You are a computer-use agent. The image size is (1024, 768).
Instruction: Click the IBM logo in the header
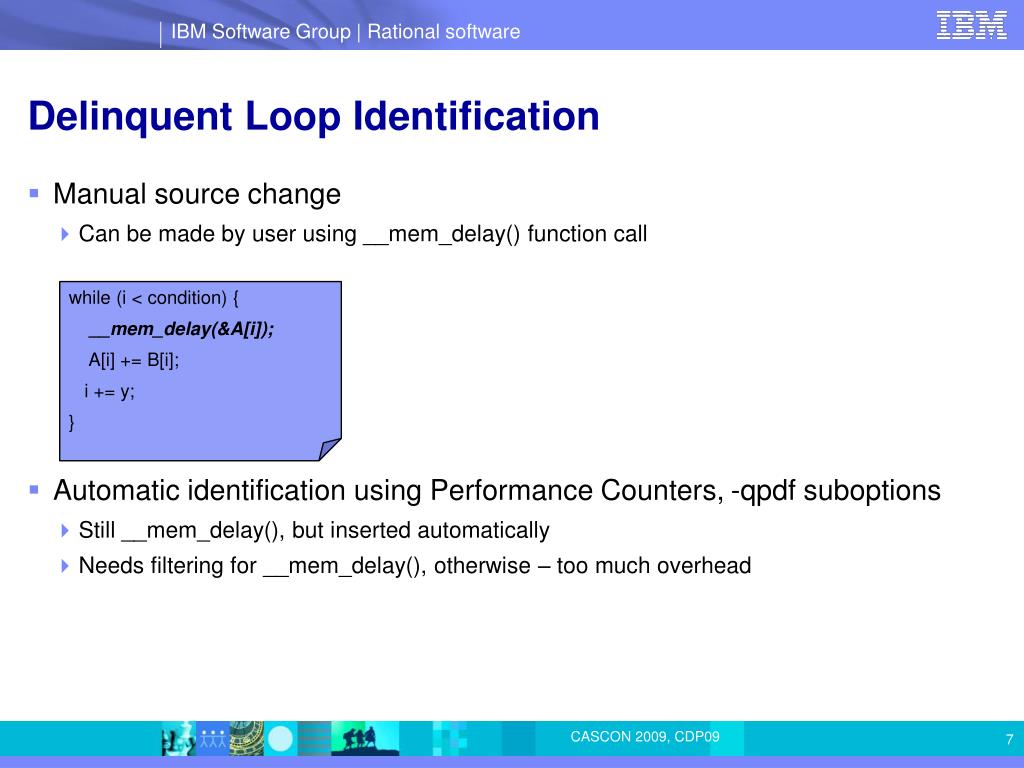[971, 25]
